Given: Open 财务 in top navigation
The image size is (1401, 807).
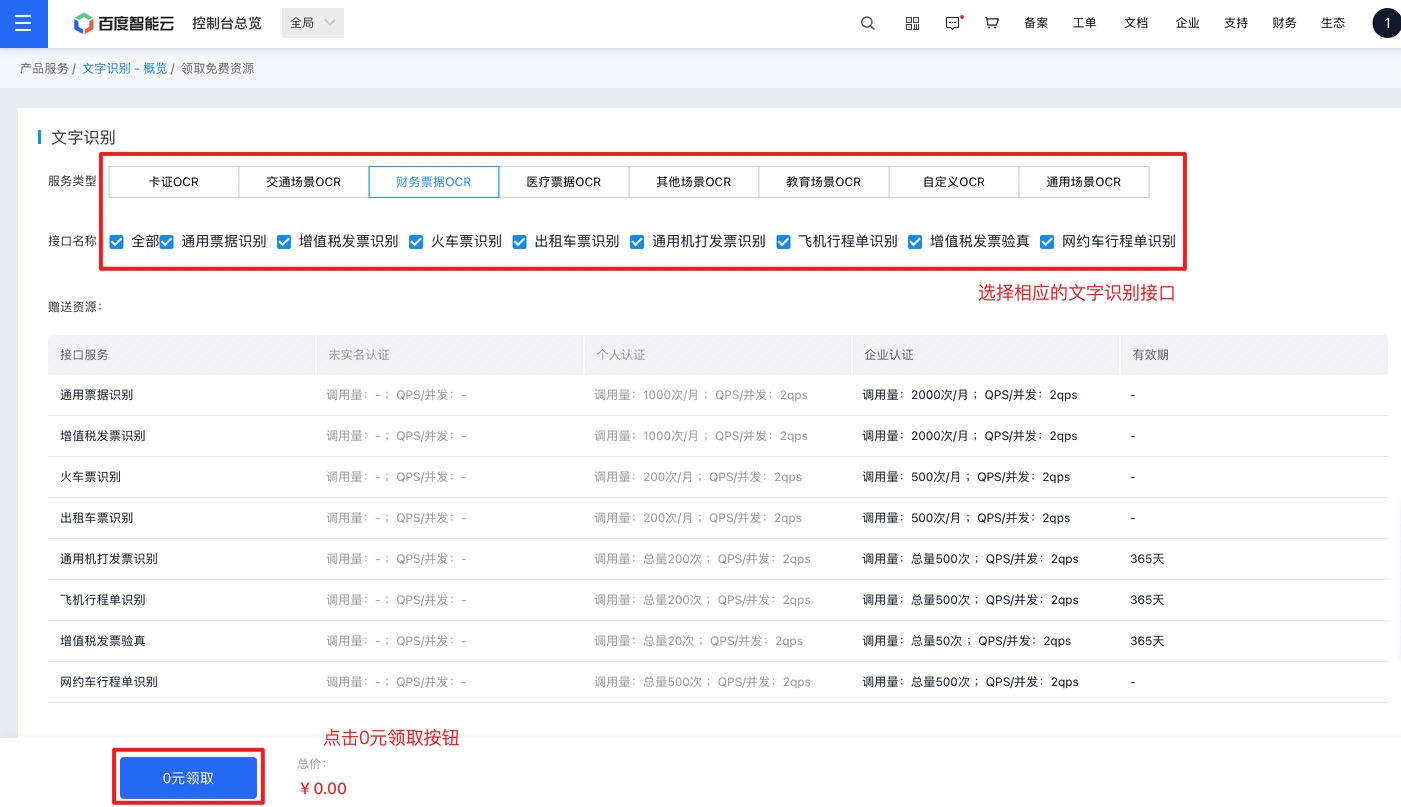Looking at the screenshot, I should [x=1284, y=23].
